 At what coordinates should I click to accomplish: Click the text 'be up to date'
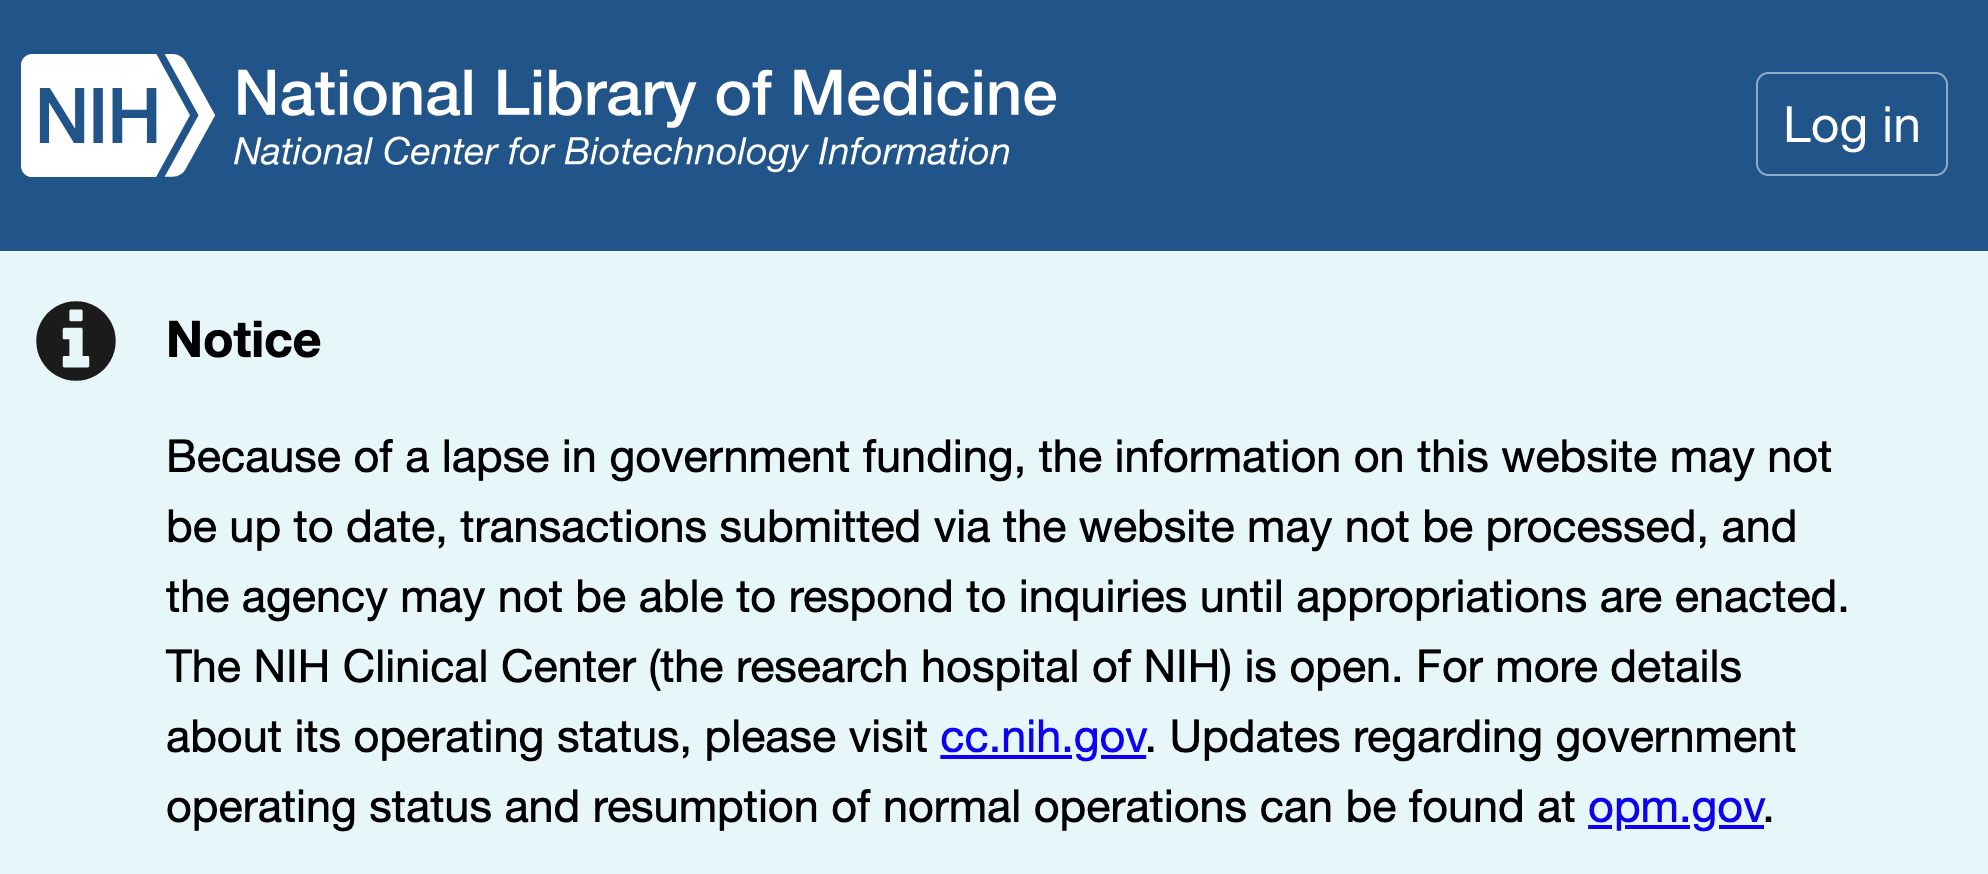pos(305,528)
